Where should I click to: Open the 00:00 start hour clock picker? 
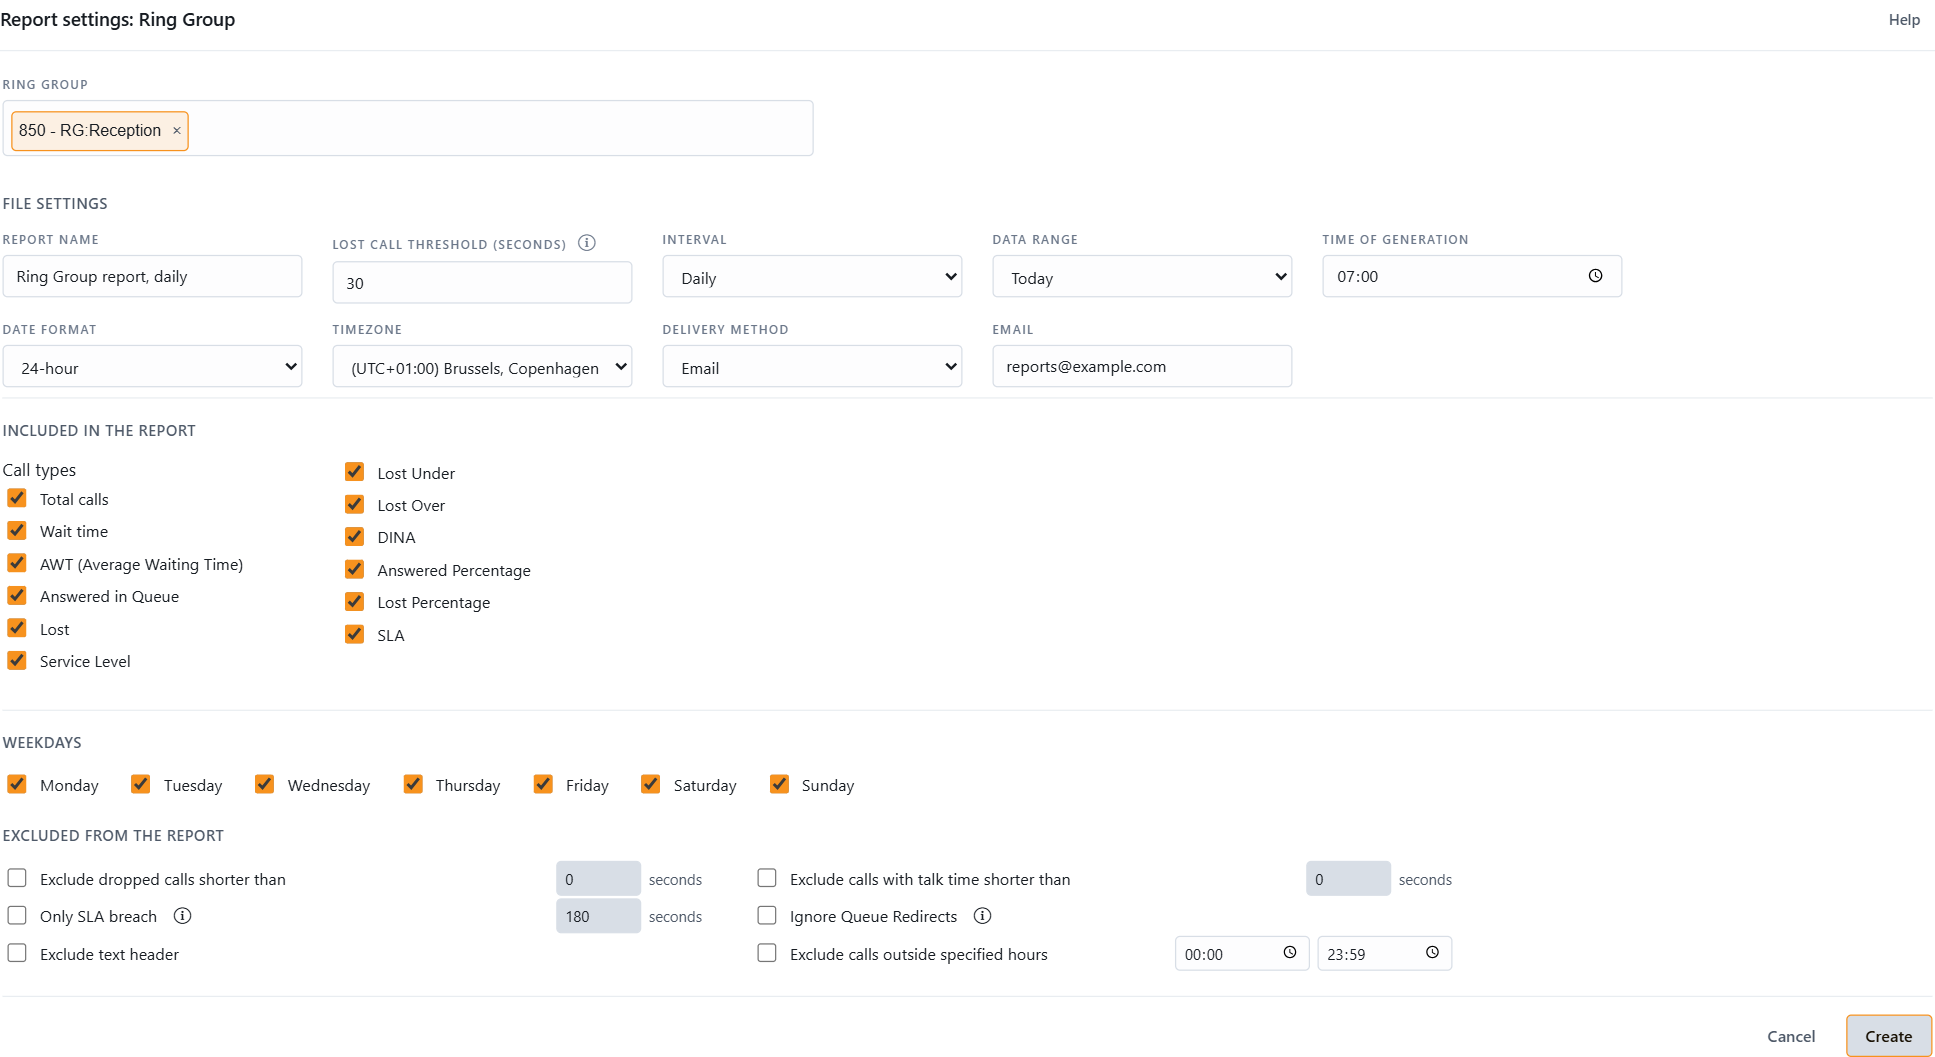coord(1290,953)
